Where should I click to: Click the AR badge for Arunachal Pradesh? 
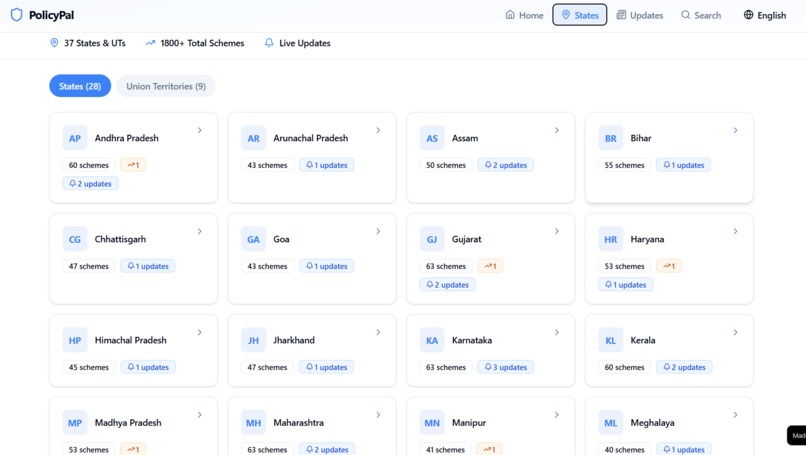coord(253,138)
